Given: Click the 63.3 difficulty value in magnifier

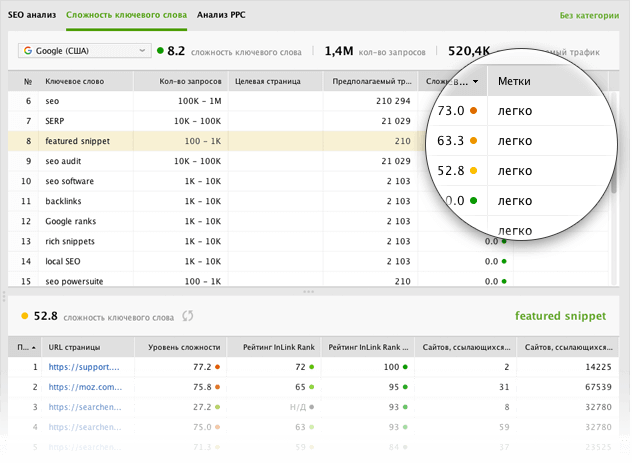Looking at the screenshot, I should click(x=451, y=141).
